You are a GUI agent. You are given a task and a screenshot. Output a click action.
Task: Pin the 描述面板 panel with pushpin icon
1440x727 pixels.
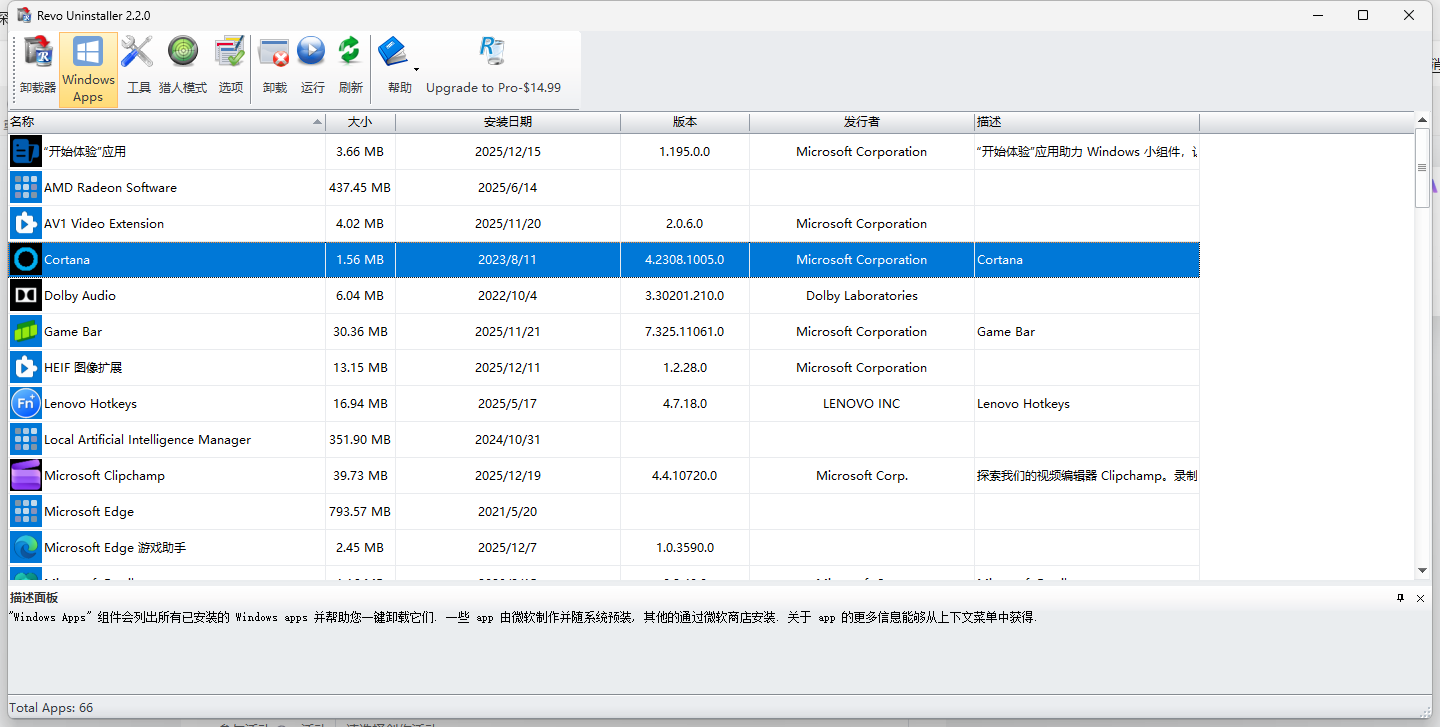(x=1401, y=598)
